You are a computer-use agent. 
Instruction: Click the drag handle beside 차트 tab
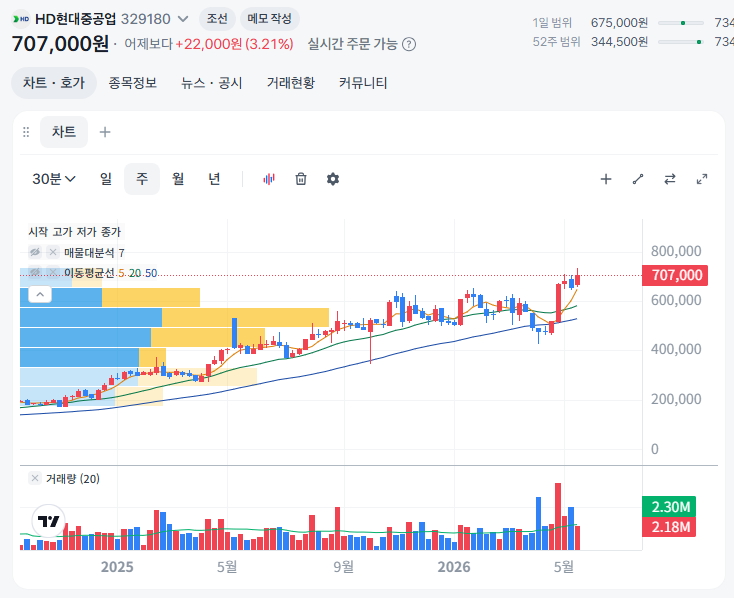[26, 132]
